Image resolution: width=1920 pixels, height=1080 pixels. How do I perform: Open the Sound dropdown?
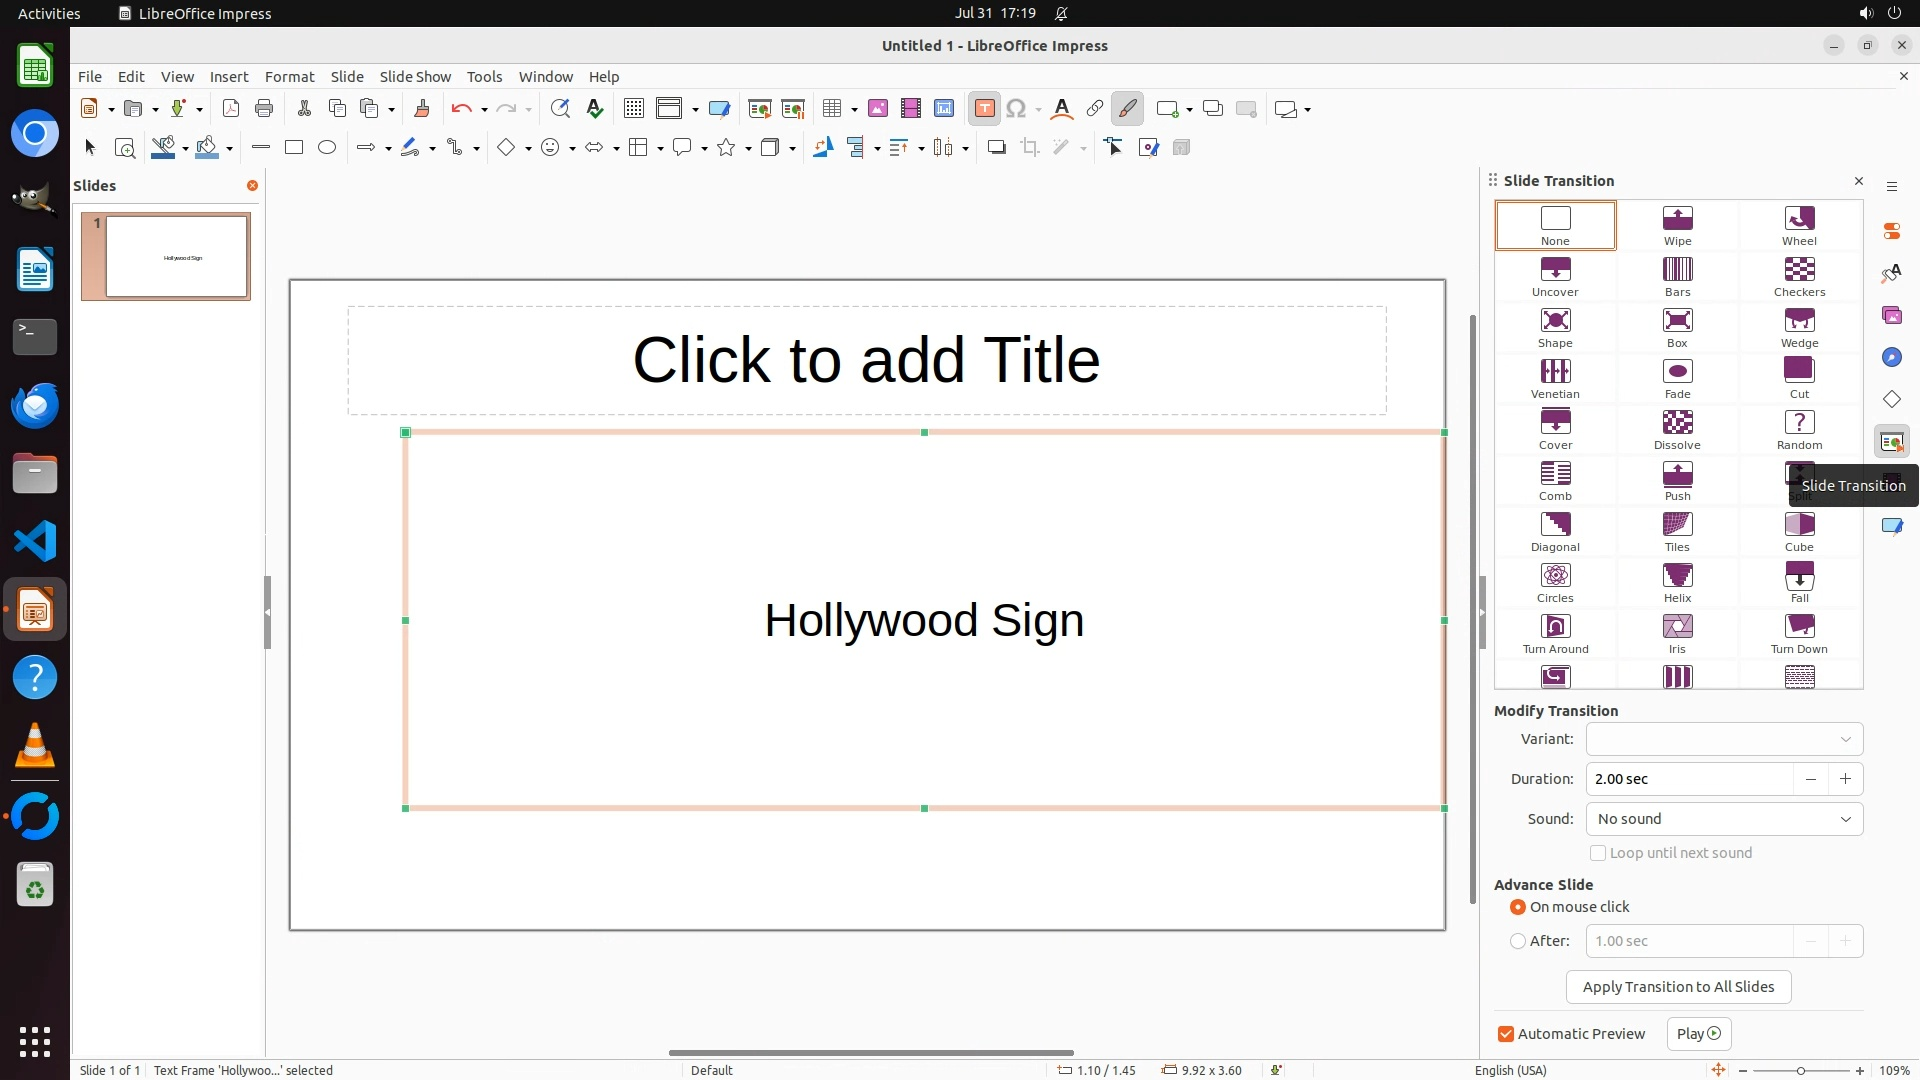[x=1724, y=819]
